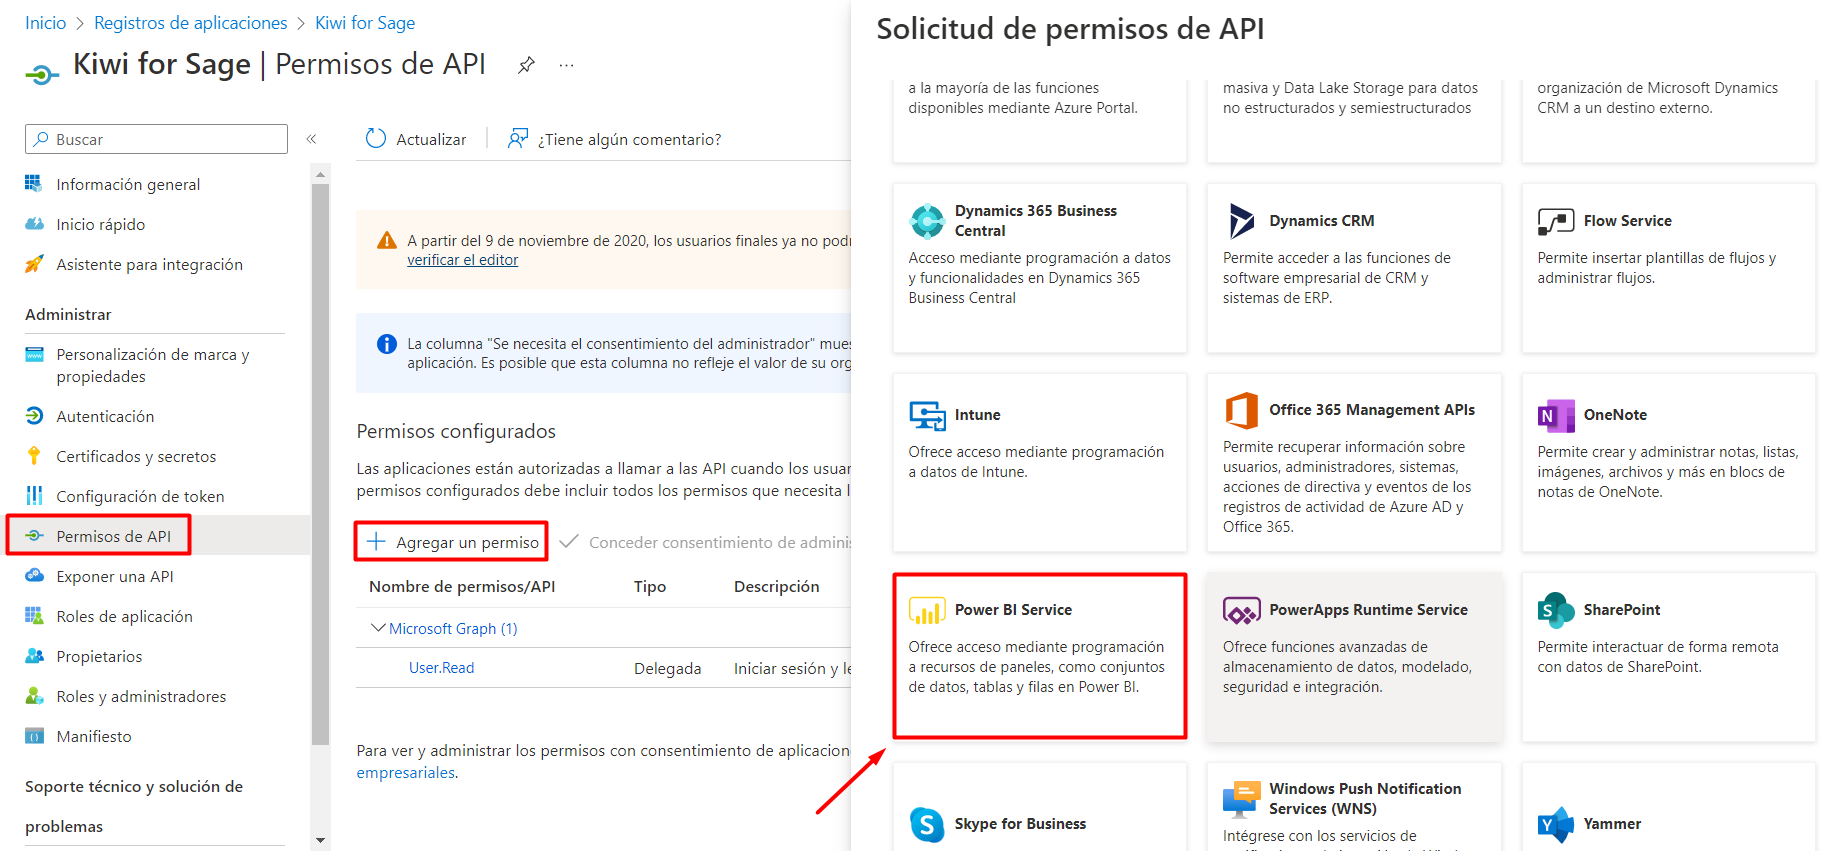Click the Dynamics CRM logo icon
Image resolution: width=1823 pixels, height=851 pixels.
click(x=1241, y=221)
